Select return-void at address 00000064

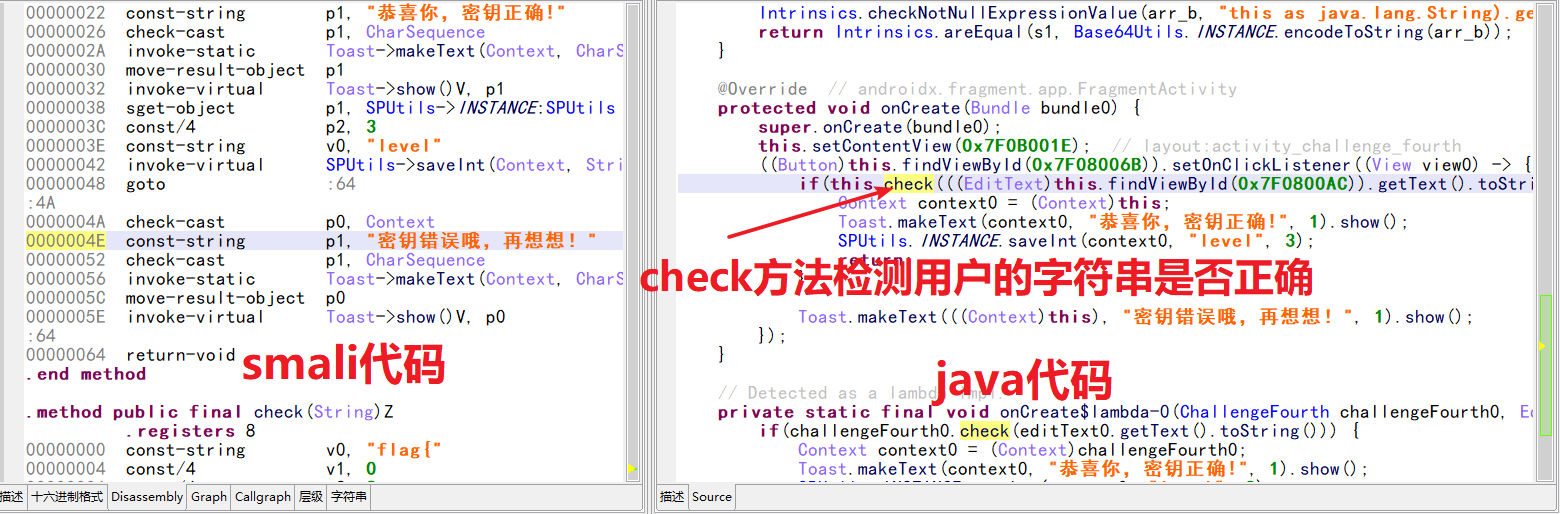[x=181, y=355]
